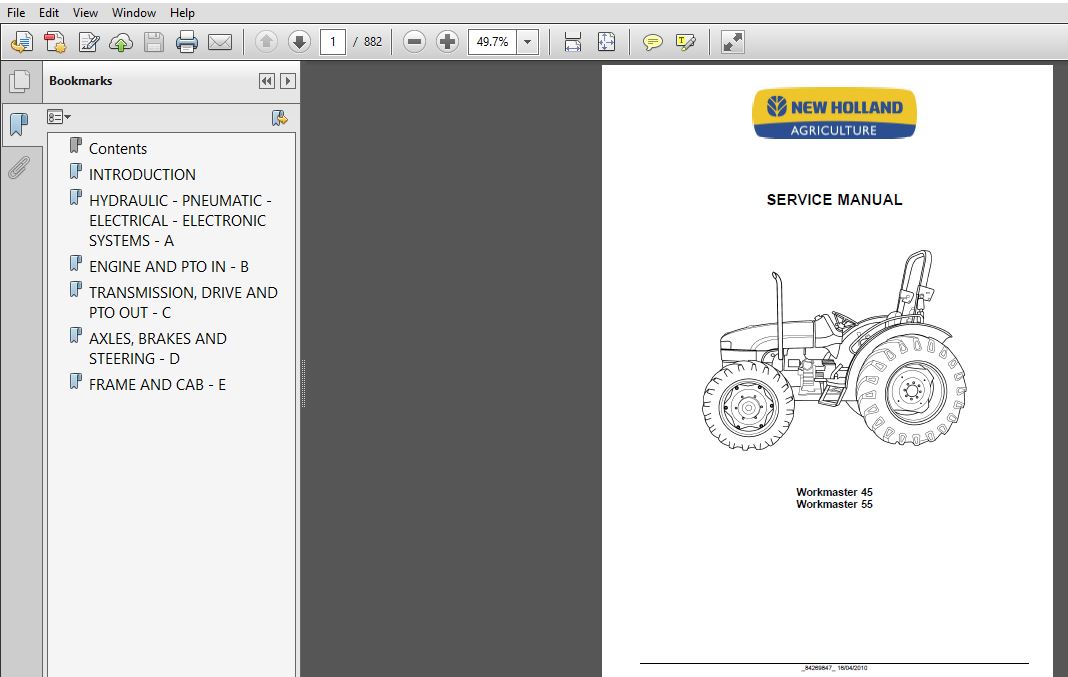Open the HYDRAULIC - PNEUMATIC - ELECTRICAL bookmark
Screen dimensions: 1068x677
(x=180, y=221)
